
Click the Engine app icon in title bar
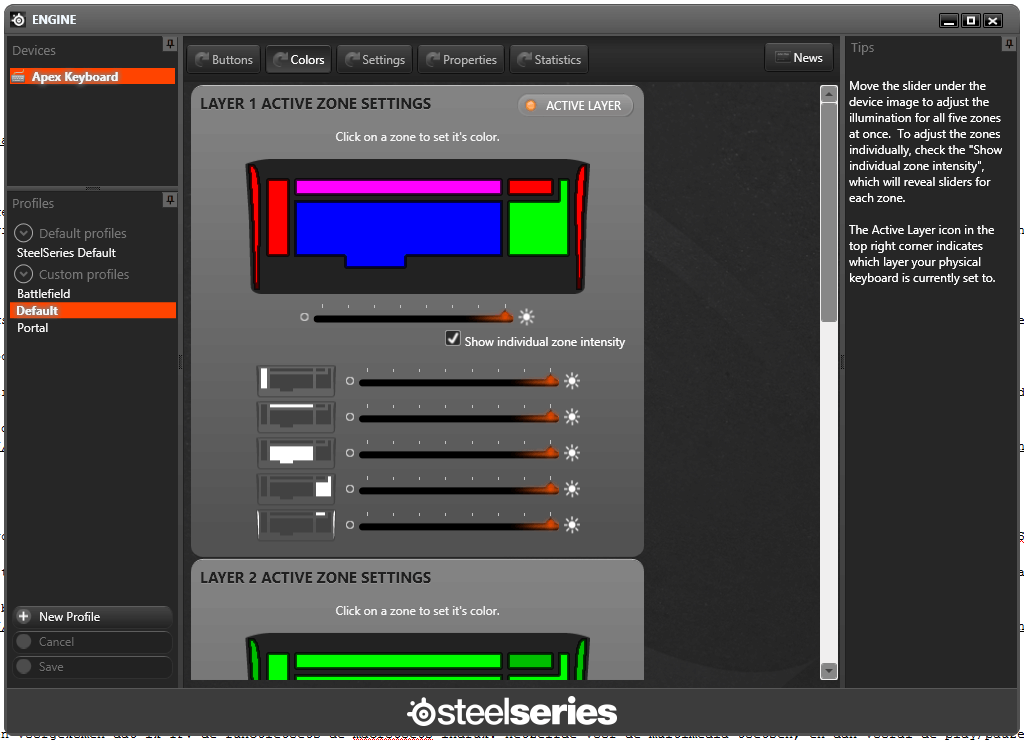click(18, 20)
